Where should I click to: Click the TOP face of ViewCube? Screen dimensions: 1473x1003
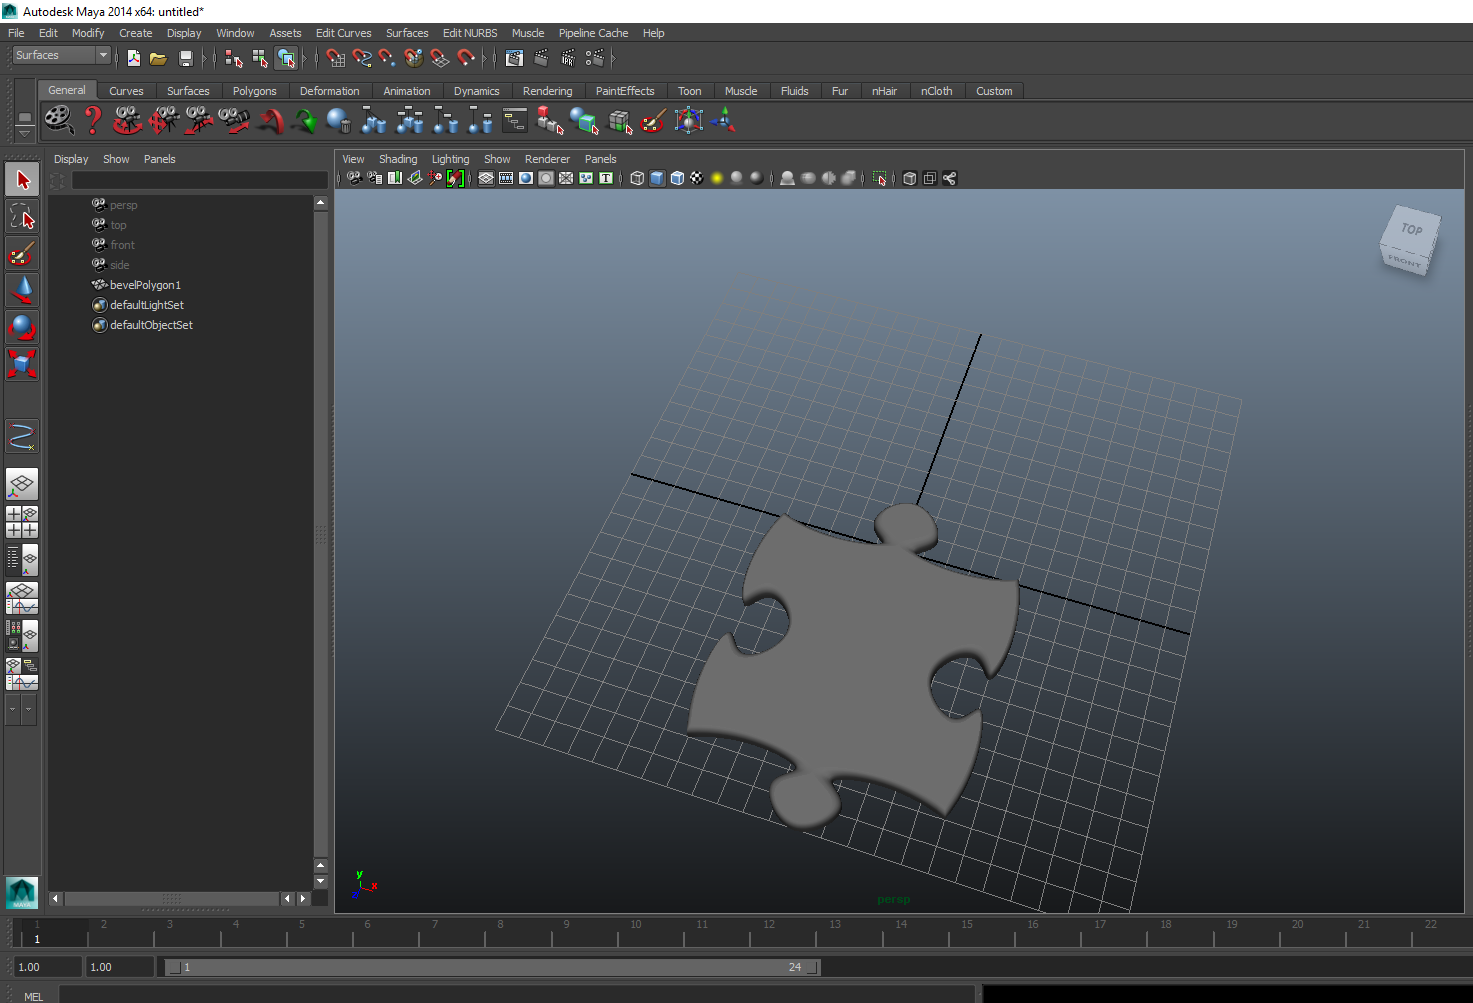pos(1411,229)
